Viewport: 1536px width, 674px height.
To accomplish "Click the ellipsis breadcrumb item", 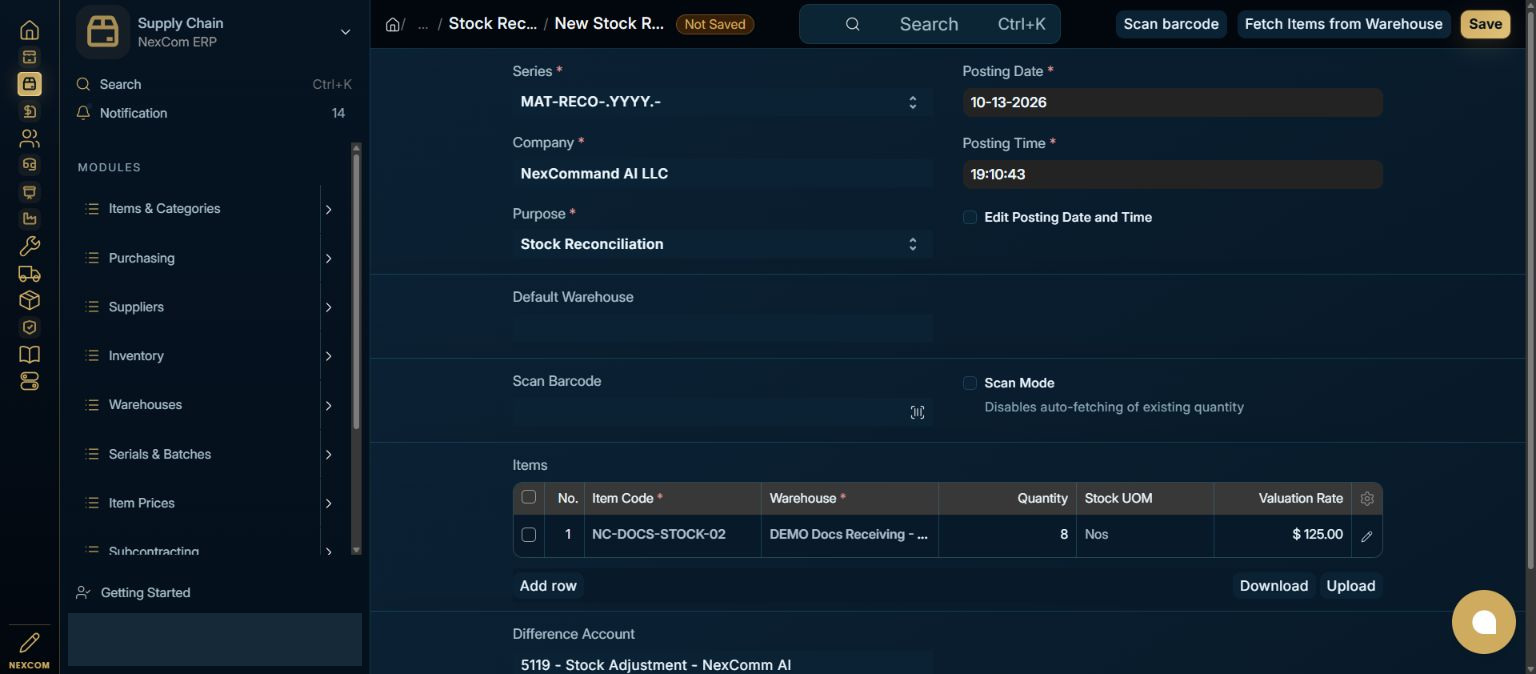I will tap(423, 24).
